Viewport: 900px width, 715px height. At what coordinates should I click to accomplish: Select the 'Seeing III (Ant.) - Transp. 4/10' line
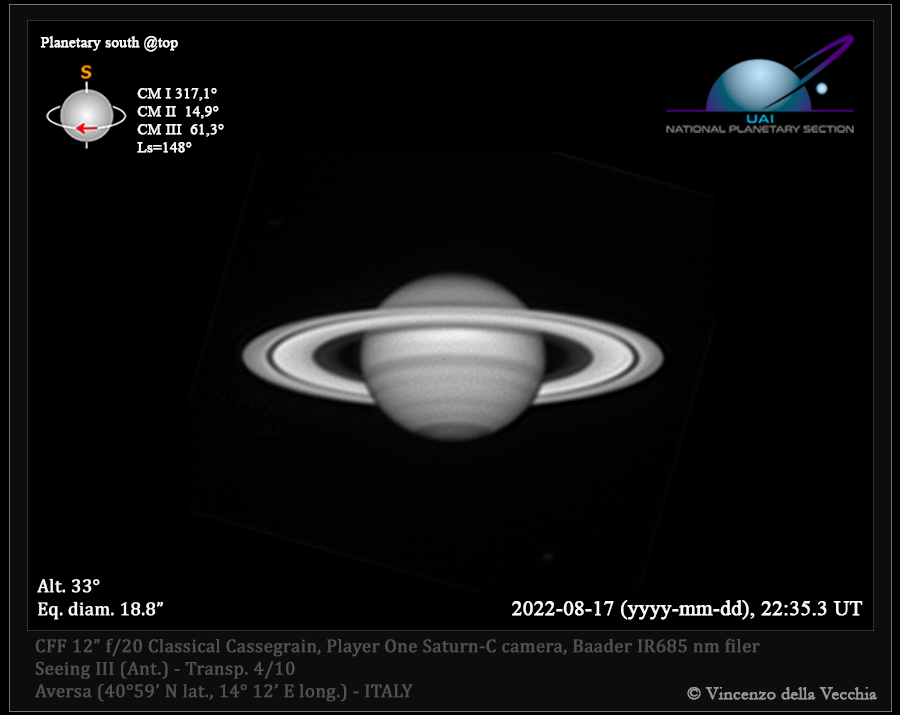pos(165,669)
